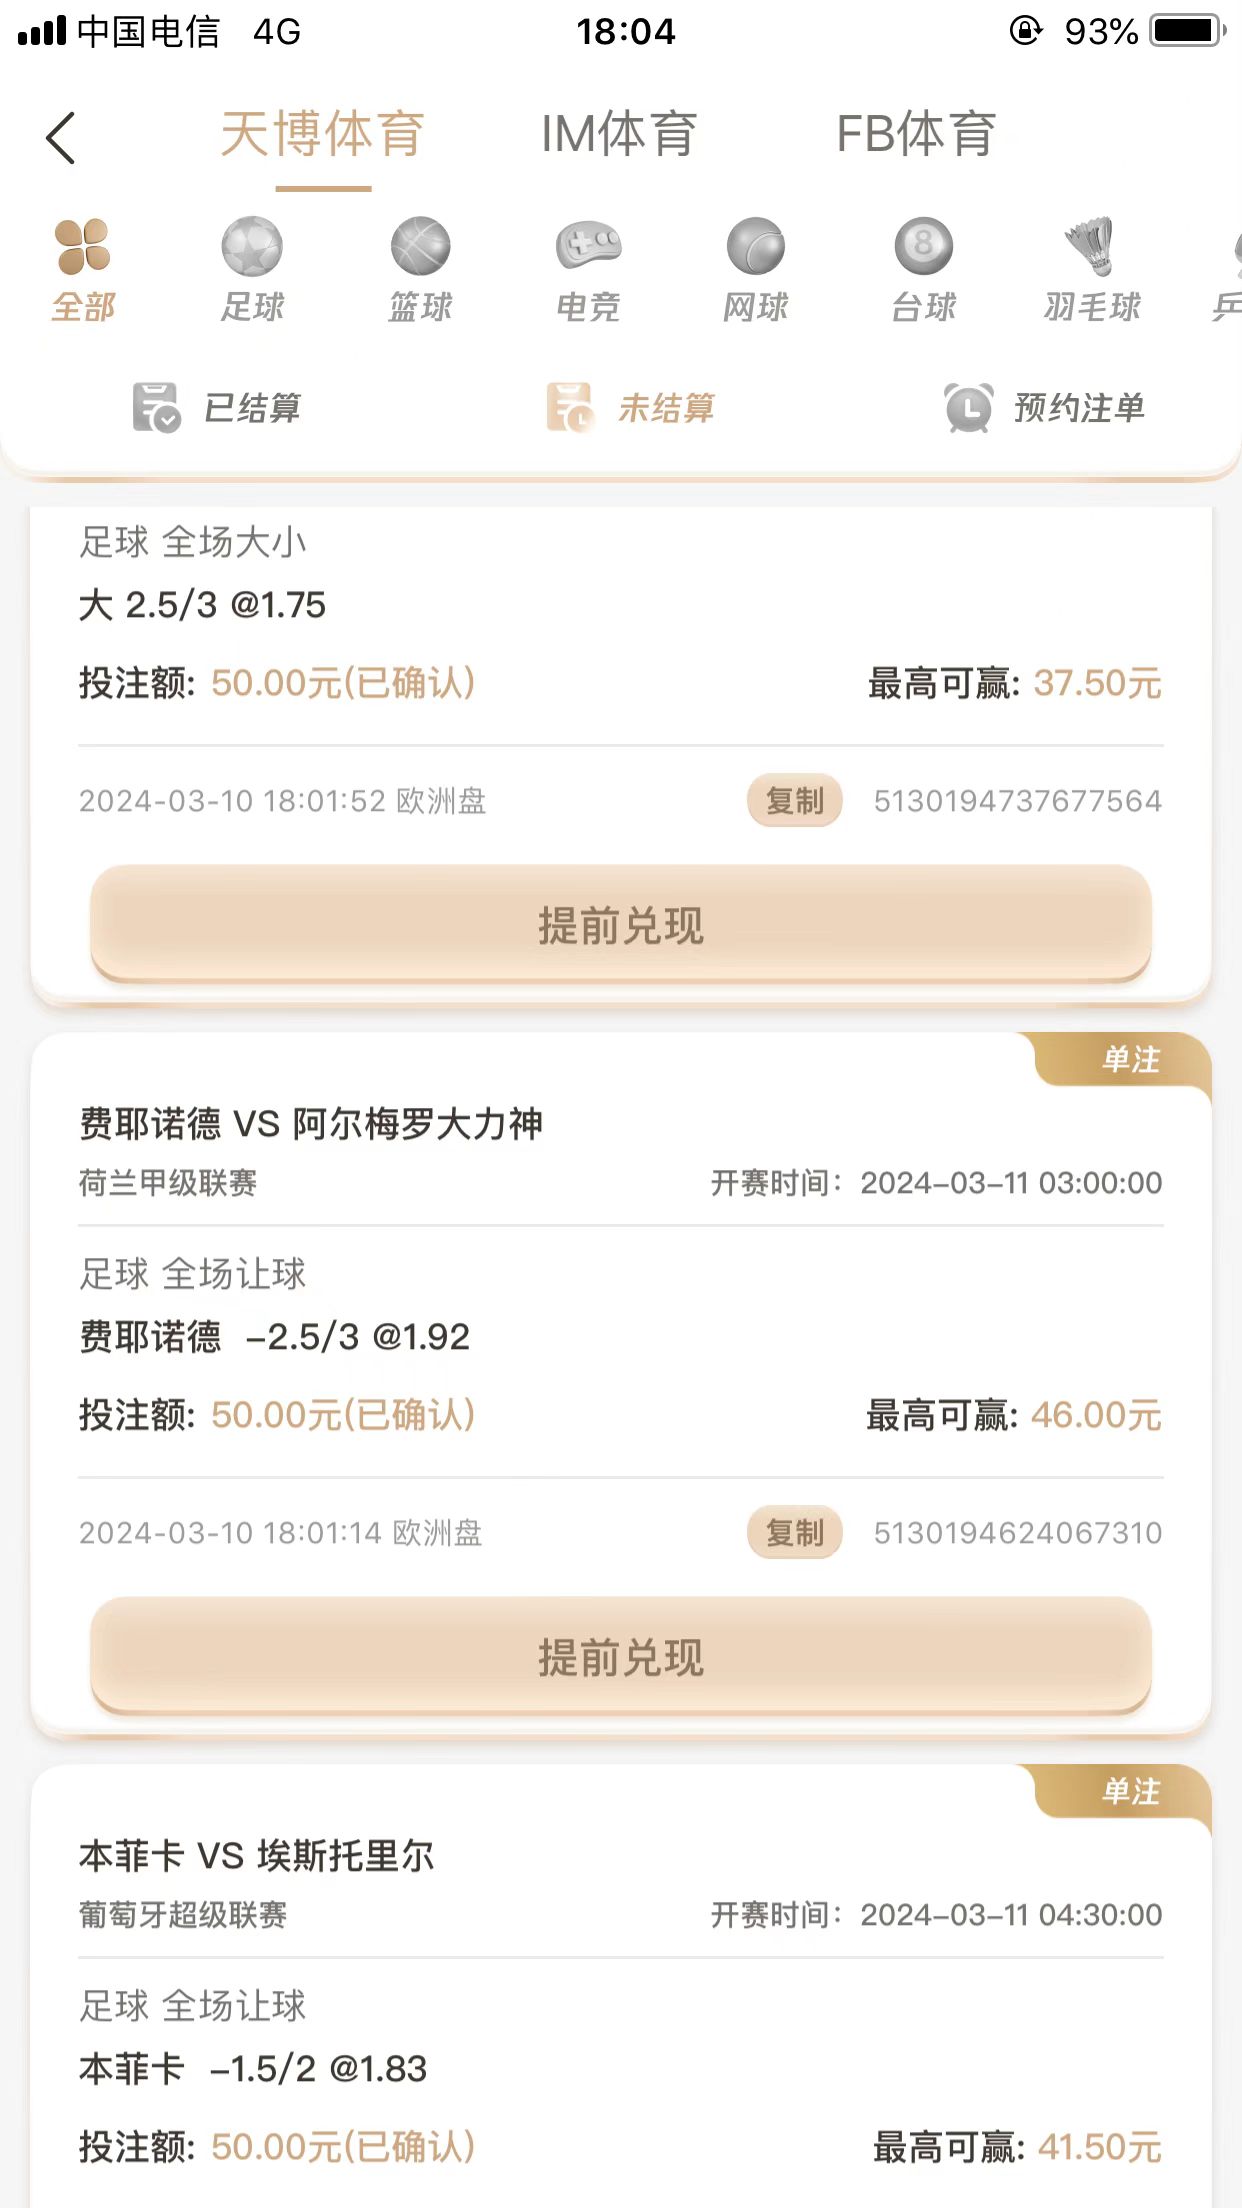1242x2208 pixels.
Task: Copy order number 5130194737677564
Action: [794, 801]
